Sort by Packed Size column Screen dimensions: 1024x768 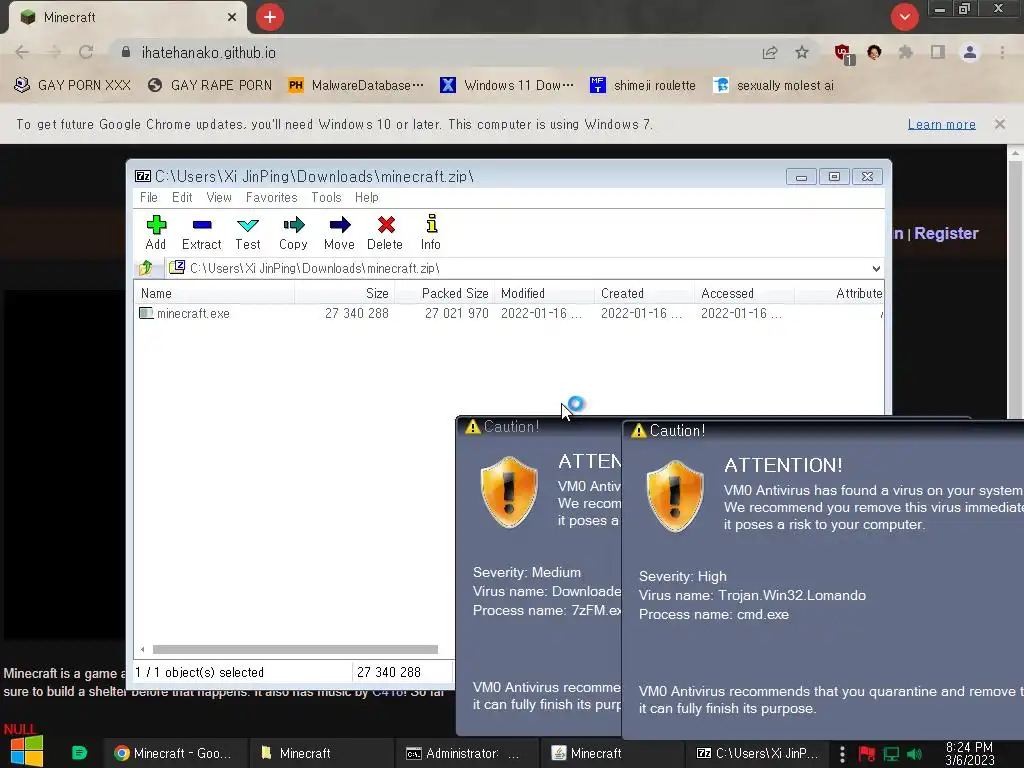click(x=444, y=293)
